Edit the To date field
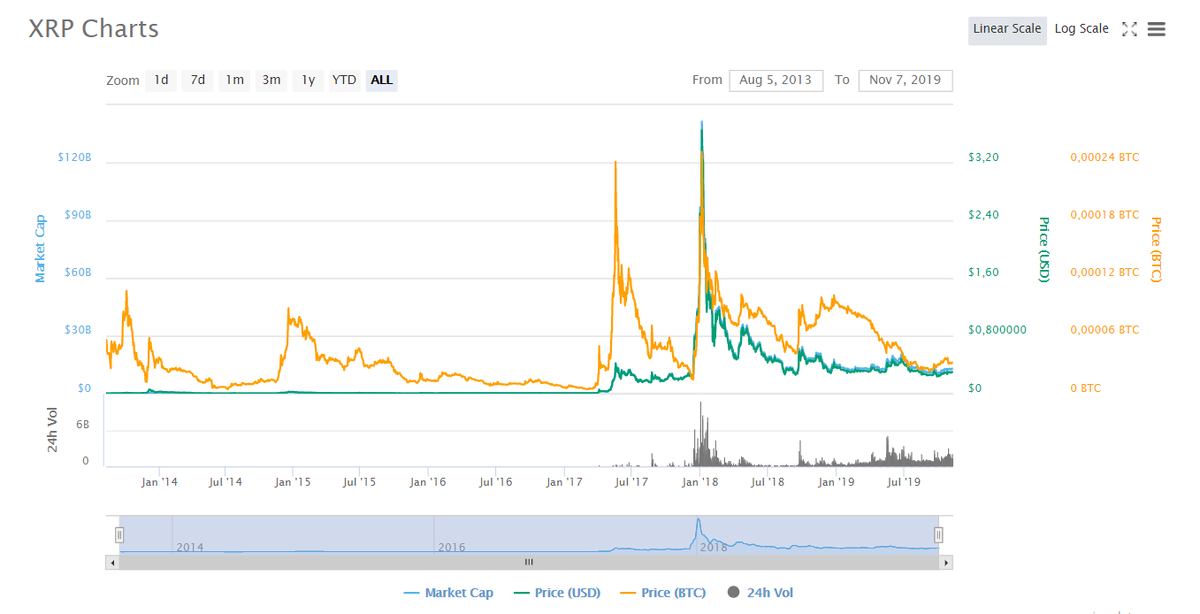Screen dimensions: 1200x614 pos(905,80)
